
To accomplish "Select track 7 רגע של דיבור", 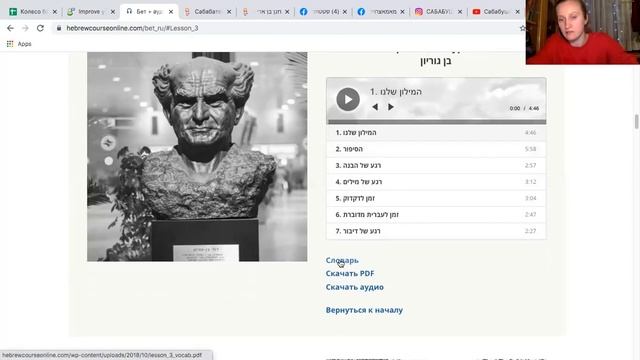I will click(436, 231).
